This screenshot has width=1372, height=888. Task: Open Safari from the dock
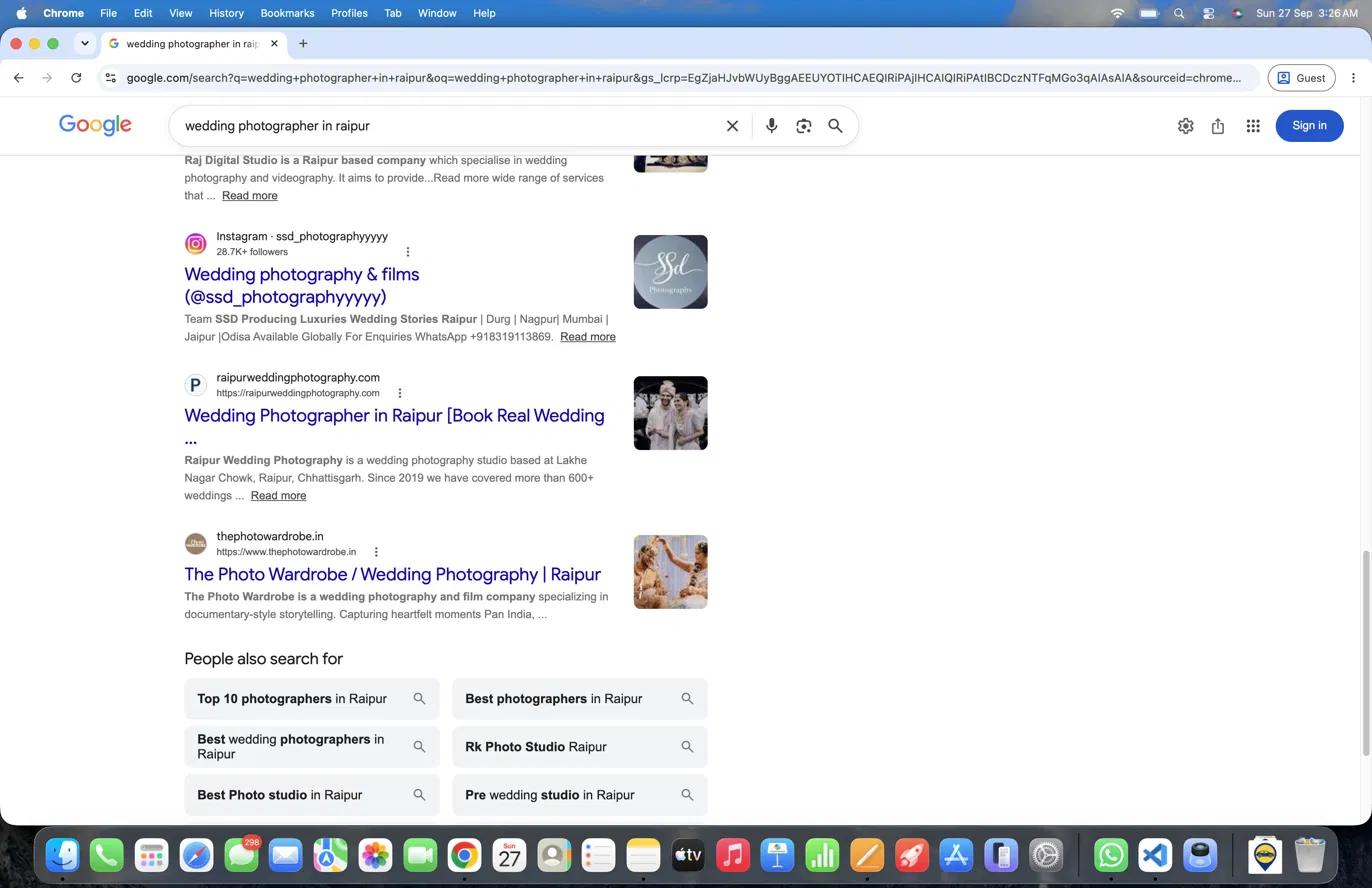pyautogui.click(x=196, y=855)
